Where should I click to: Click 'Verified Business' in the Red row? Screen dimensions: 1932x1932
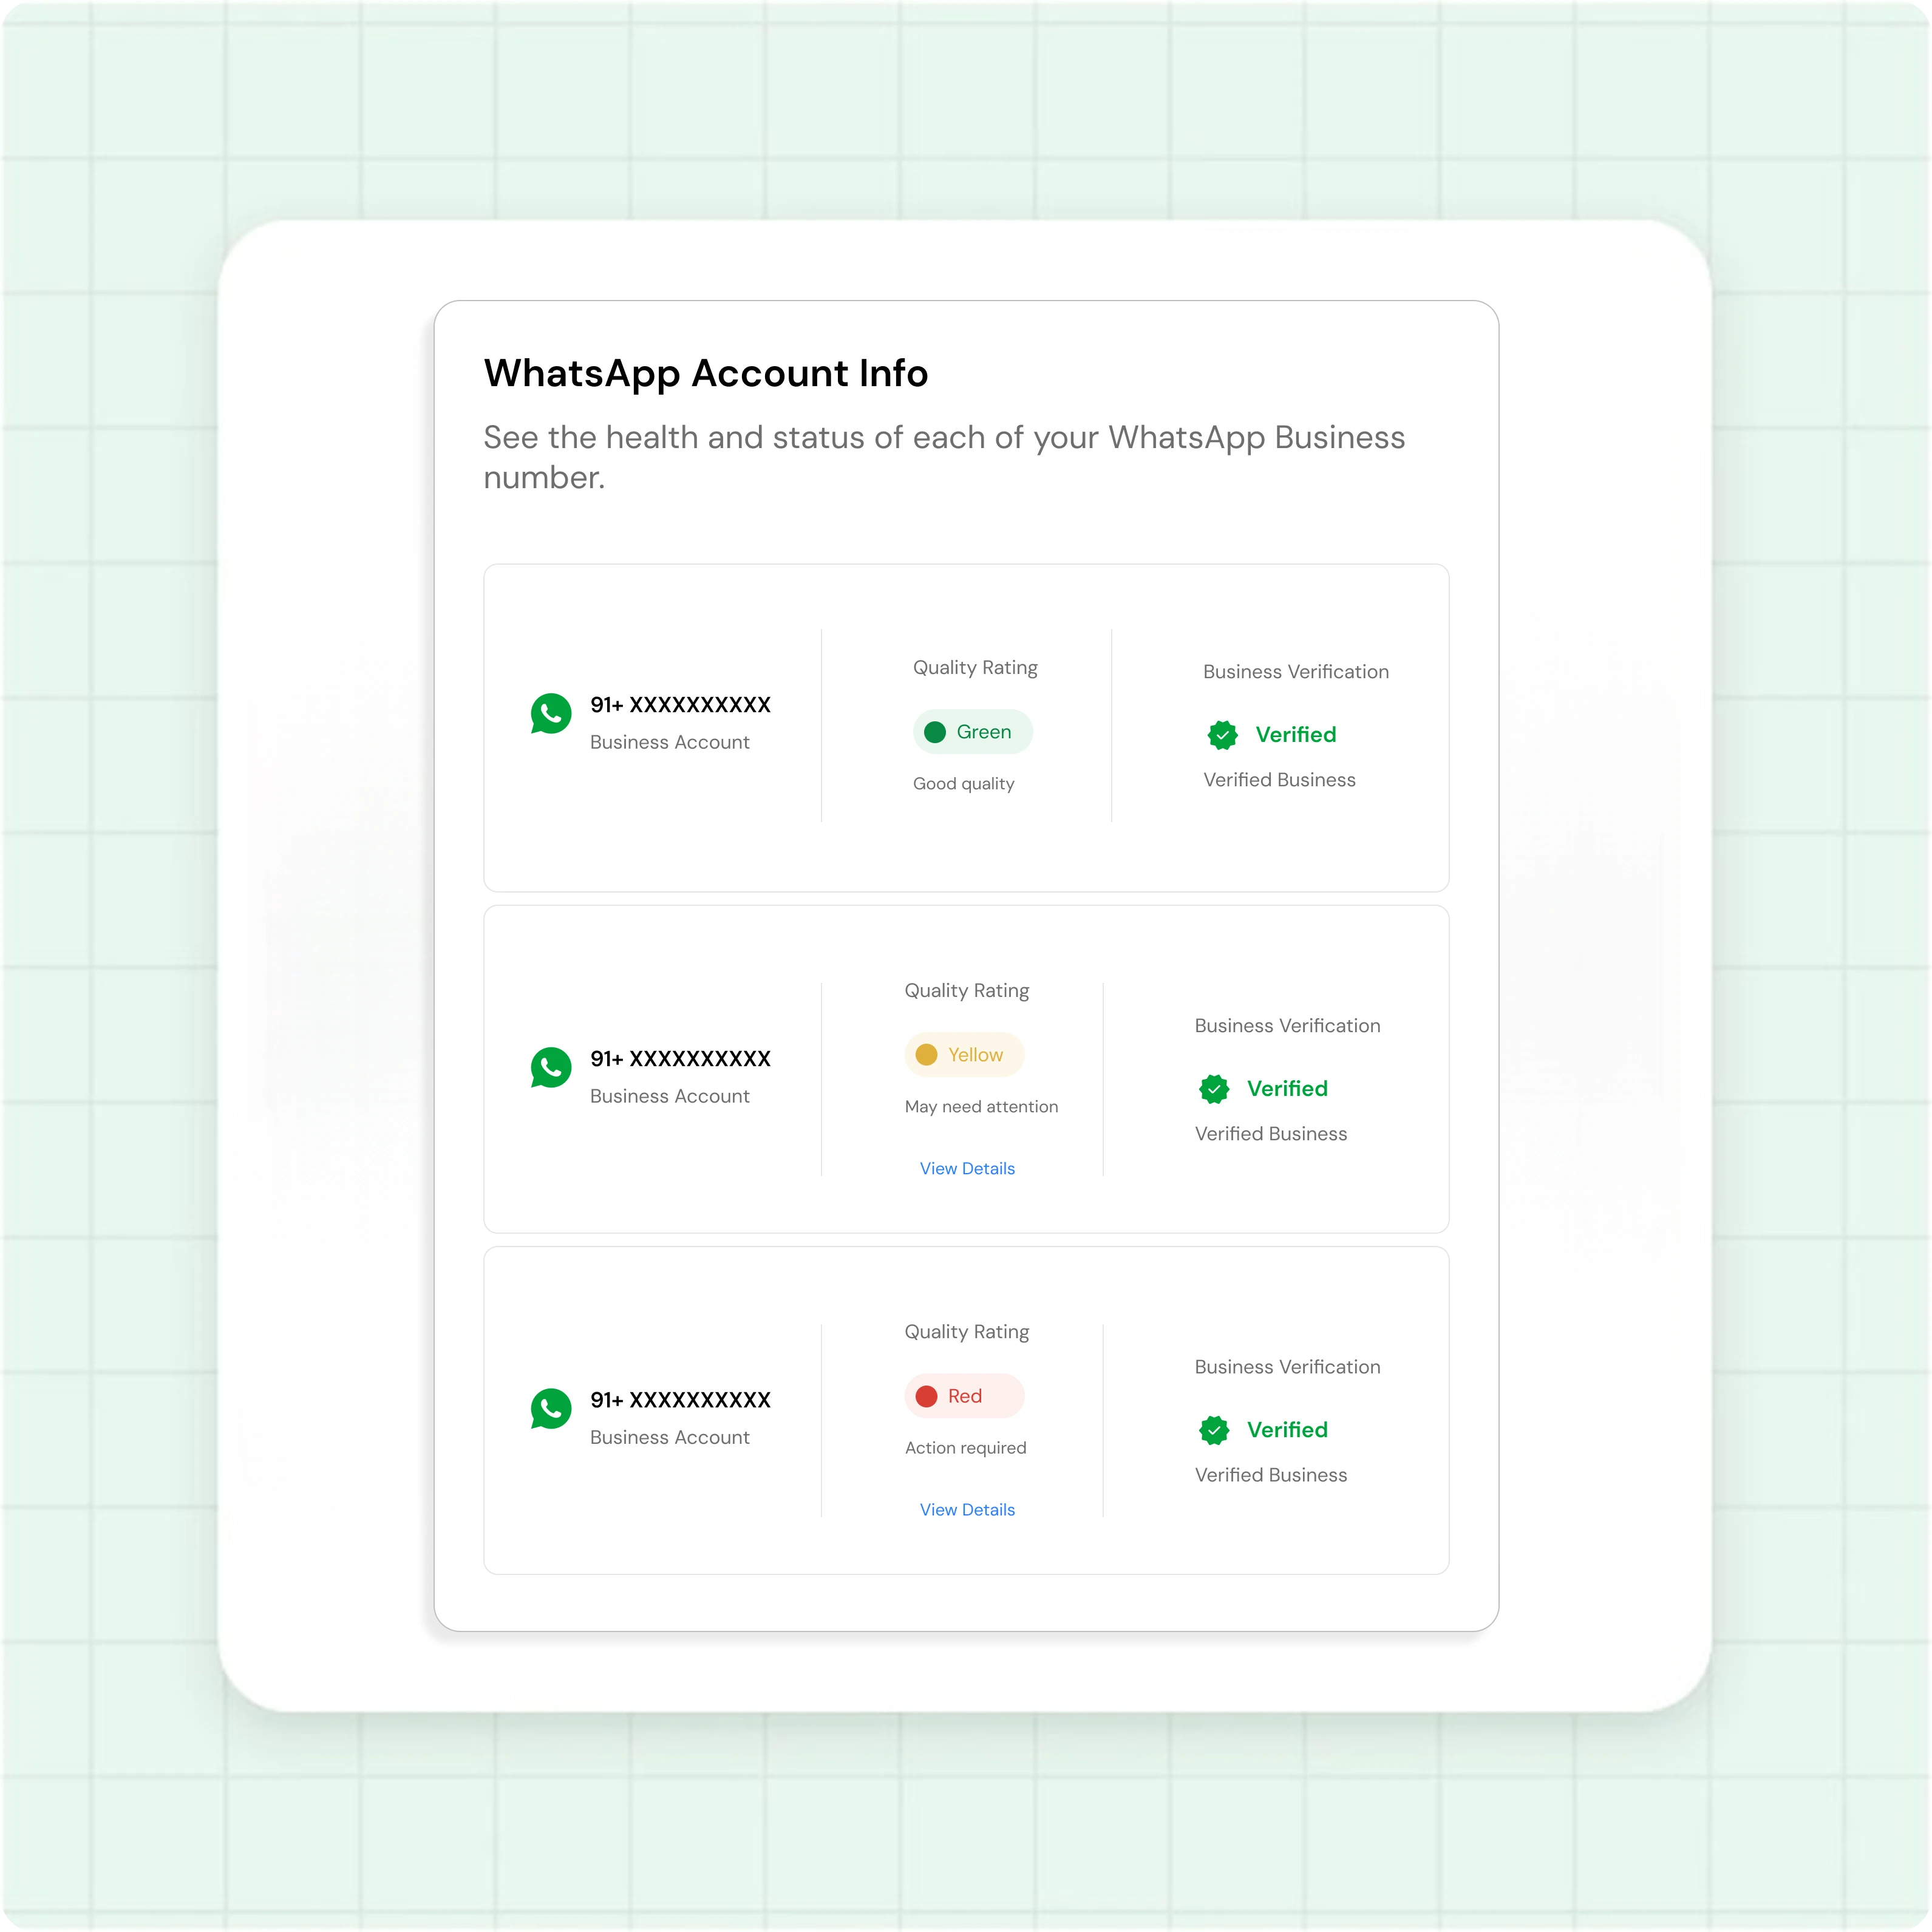[1271, 1475]
